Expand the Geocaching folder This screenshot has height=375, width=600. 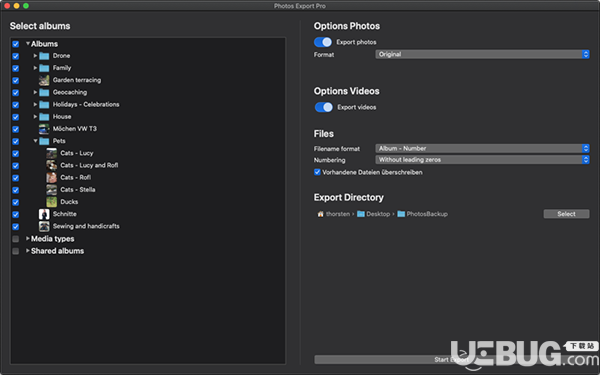[x=35, y=92]
